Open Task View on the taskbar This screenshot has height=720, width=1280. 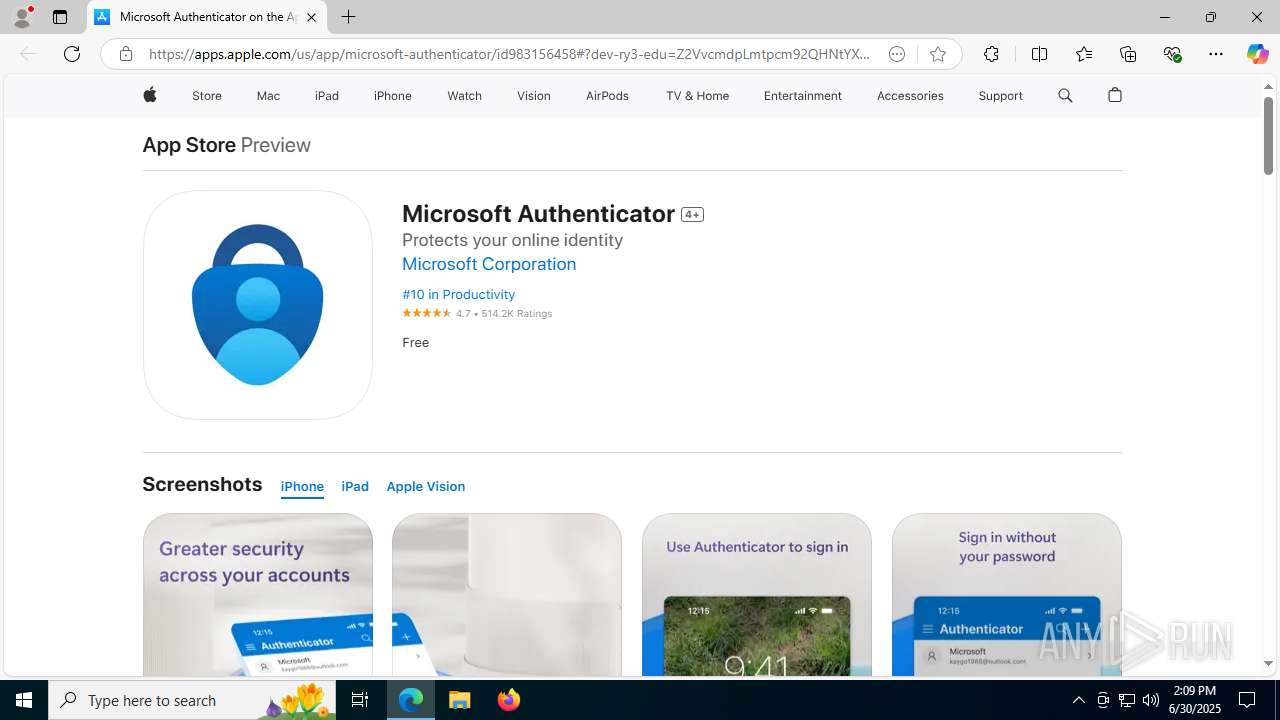pos(360,700)
